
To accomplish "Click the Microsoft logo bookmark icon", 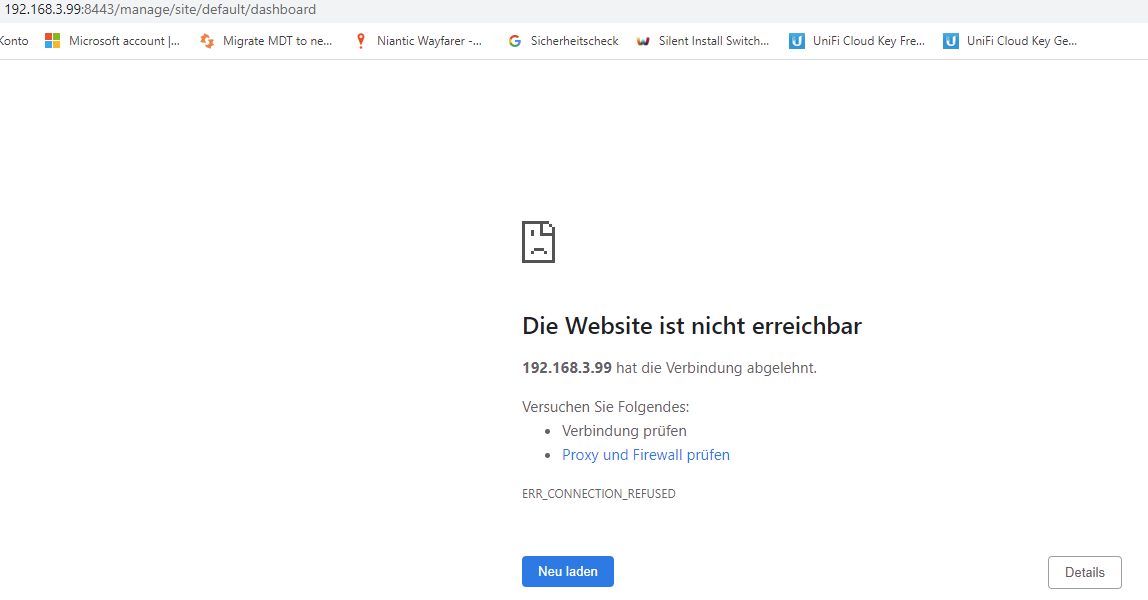I will coord(53,41).
